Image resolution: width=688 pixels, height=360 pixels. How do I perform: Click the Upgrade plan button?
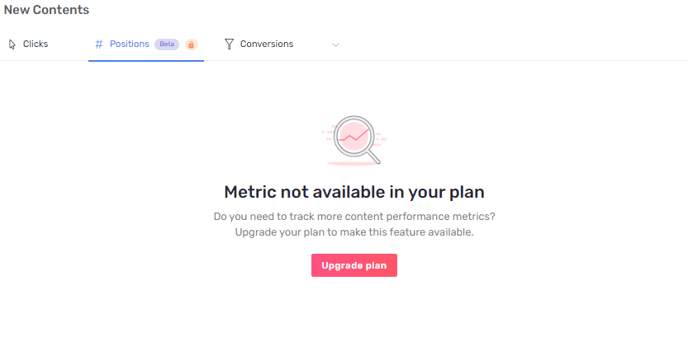[x=354, y=265]
